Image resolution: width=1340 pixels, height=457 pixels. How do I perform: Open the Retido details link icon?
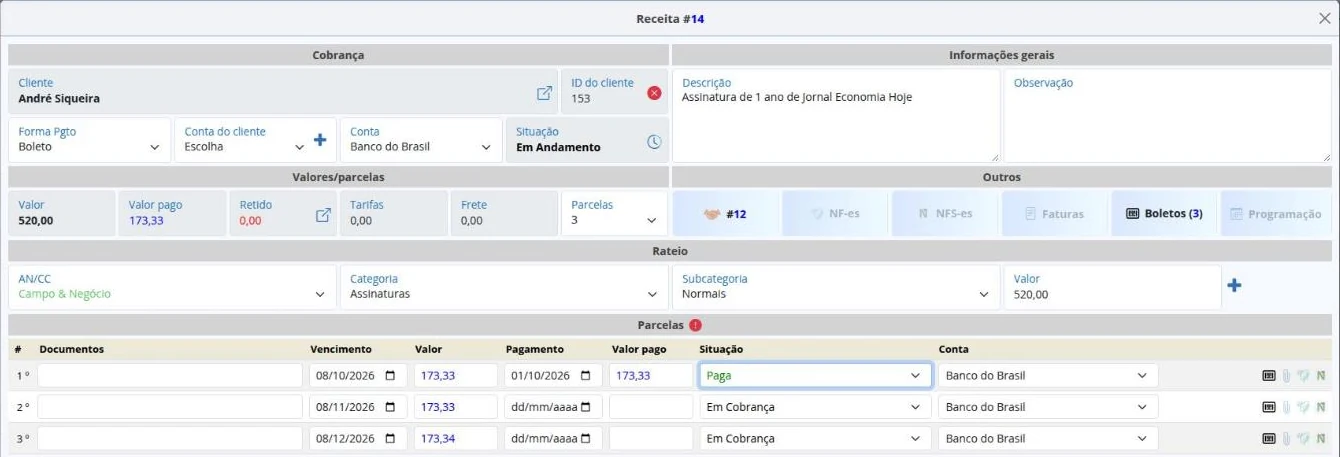[x=323, y=215]
